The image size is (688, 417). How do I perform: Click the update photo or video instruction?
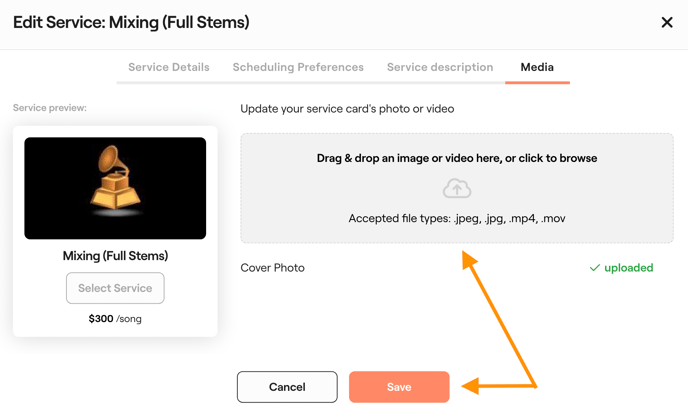coord(347,108)
